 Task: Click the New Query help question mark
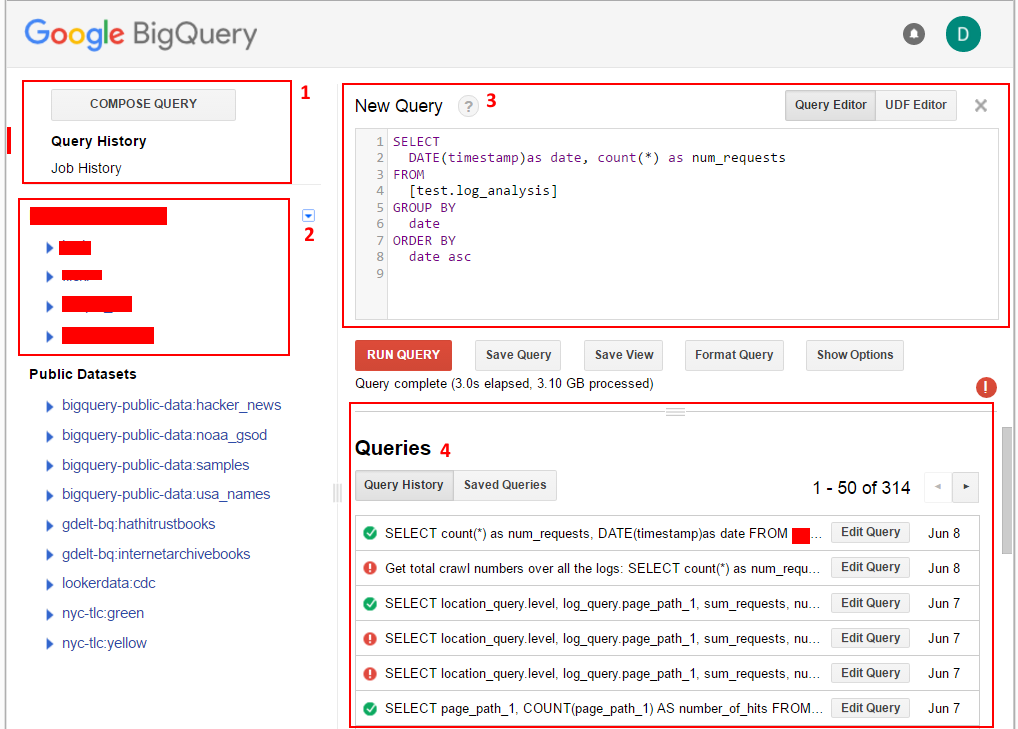pyautogui.click(x=468, y=106)
